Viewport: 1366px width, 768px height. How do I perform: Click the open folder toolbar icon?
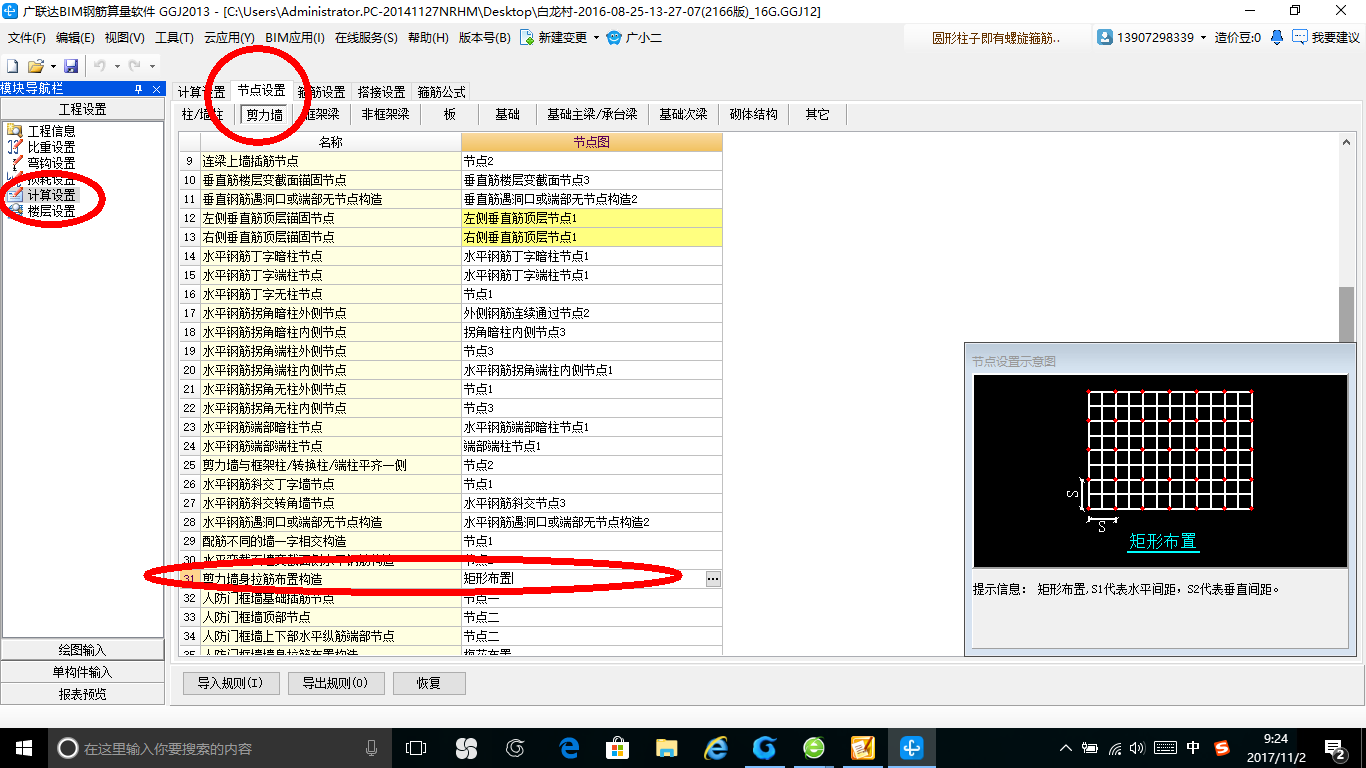click(x=35, y=66)
